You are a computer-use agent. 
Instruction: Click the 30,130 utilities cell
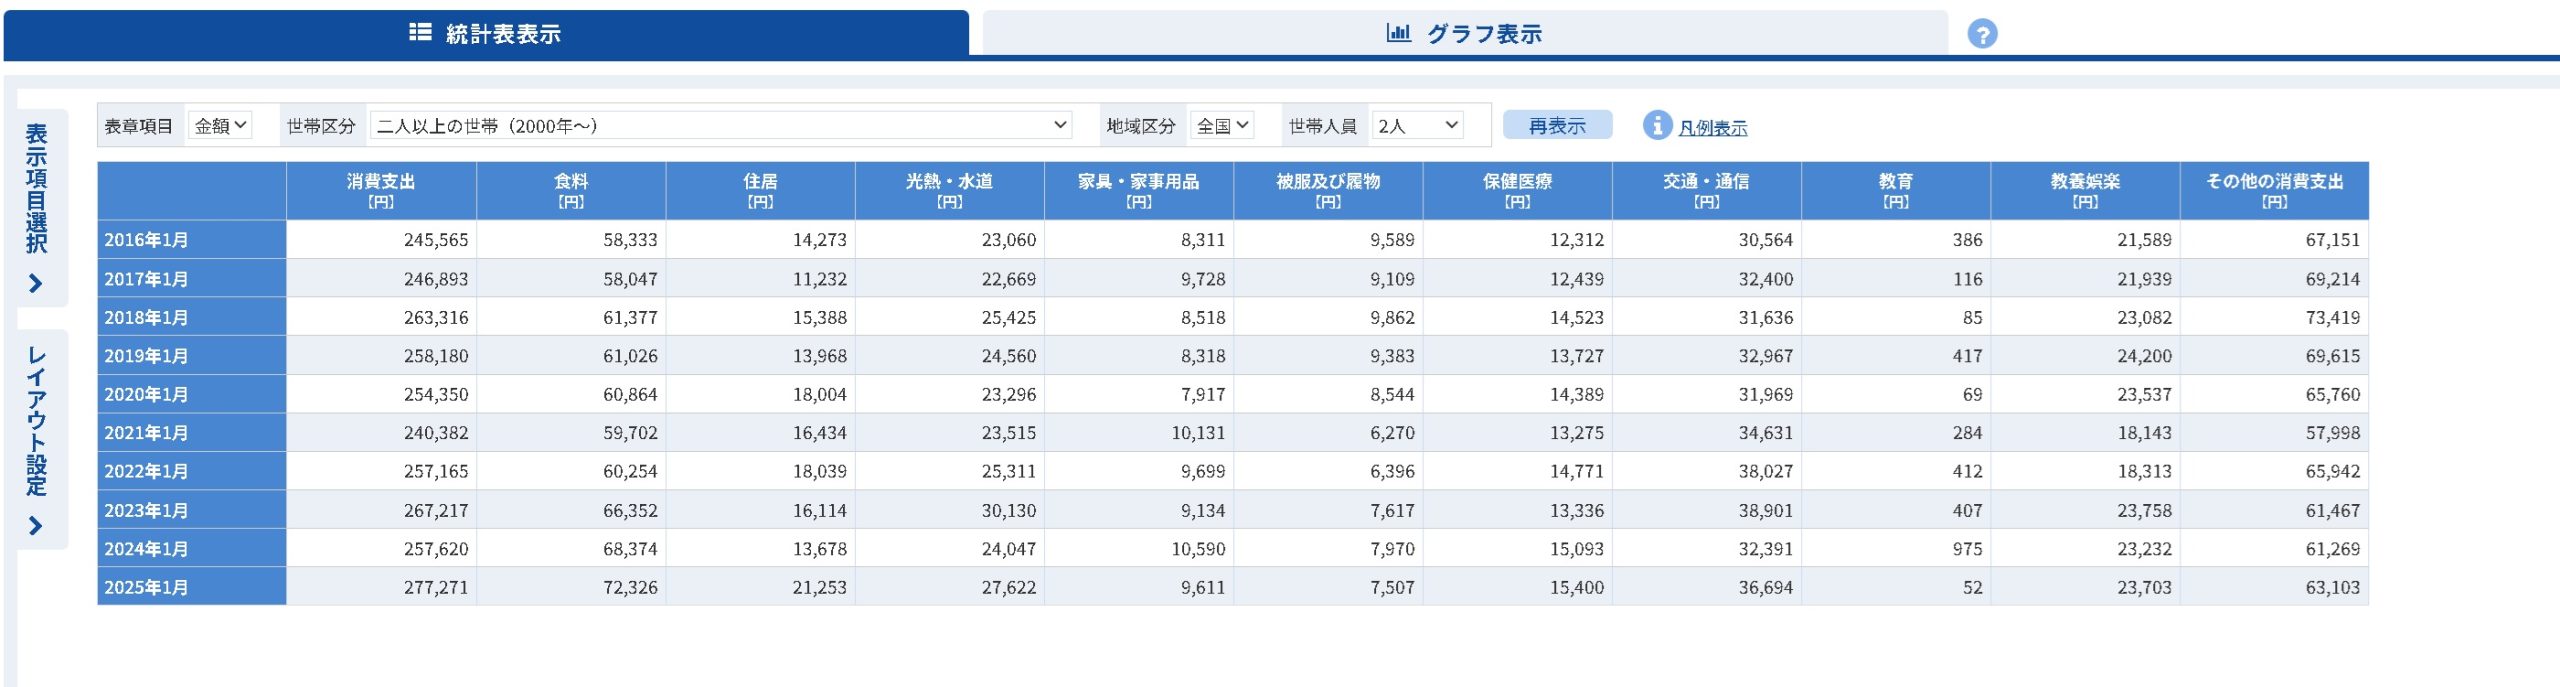tap(949, 510)
